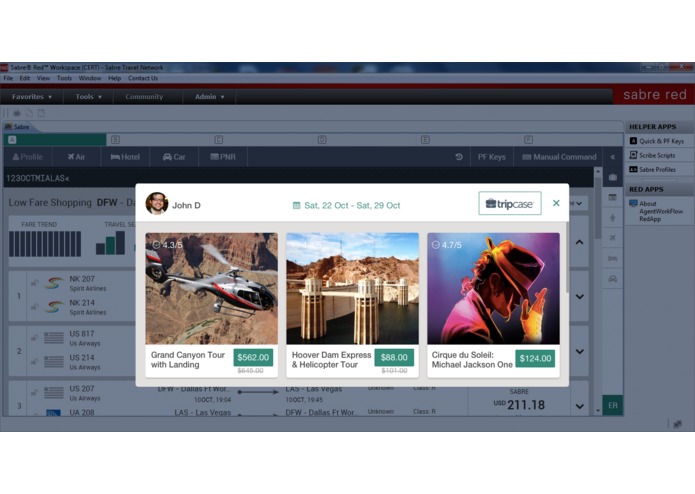Open the Car tab
Viewport: 695px width, 494px height.
[x=174, y=157]
